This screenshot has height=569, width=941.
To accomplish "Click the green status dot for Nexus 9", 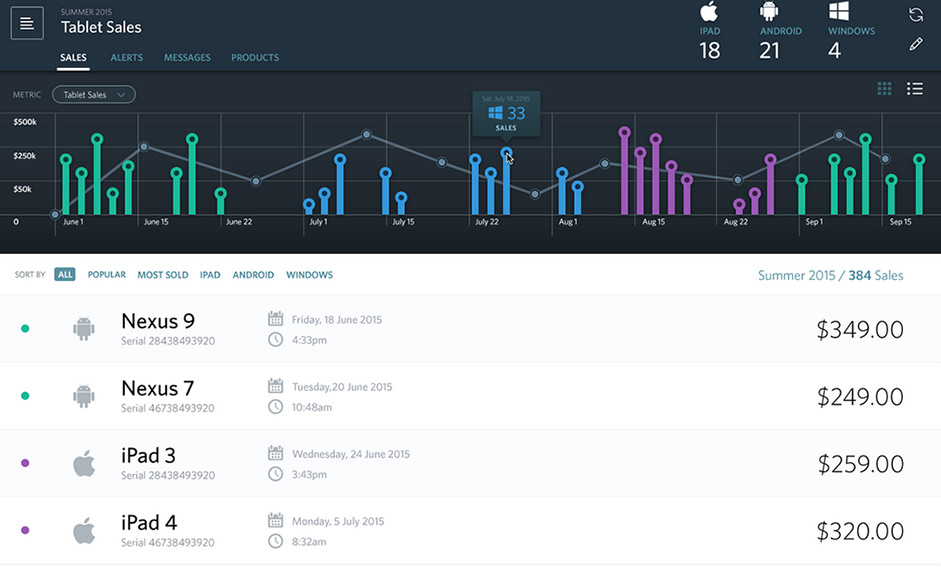I will click(x=25, y=328).
